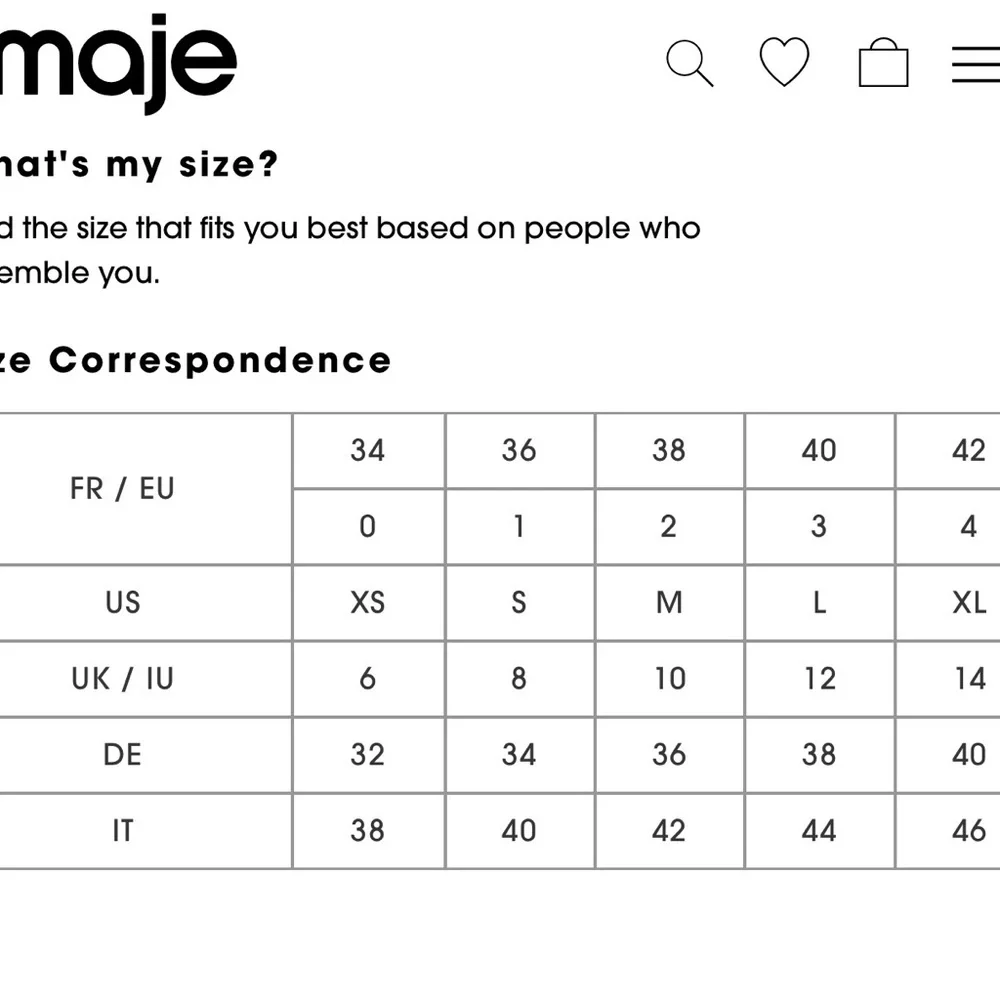The image size is (1000, 1000).
Task: Click XL in the US row
Action: (969, 602)
